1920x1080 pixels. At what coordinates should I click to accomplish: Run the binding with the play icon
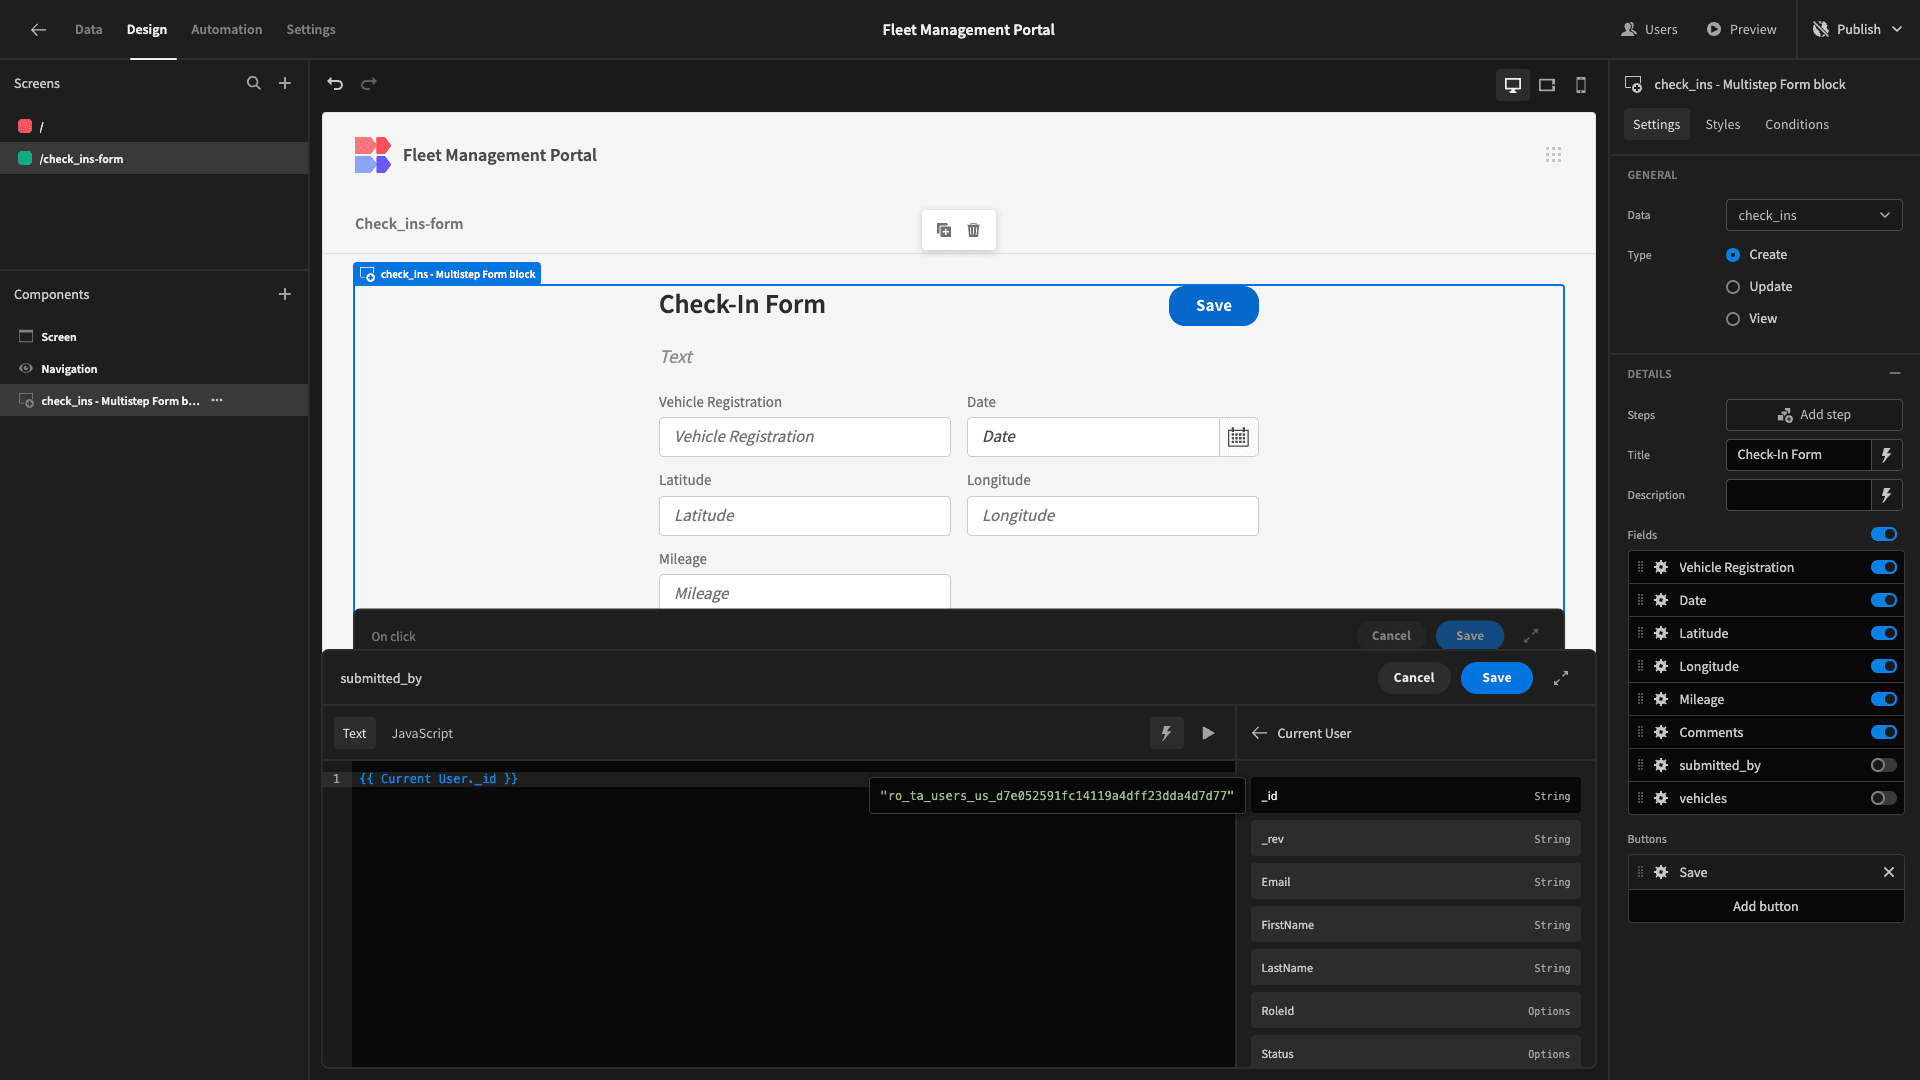1208,733
